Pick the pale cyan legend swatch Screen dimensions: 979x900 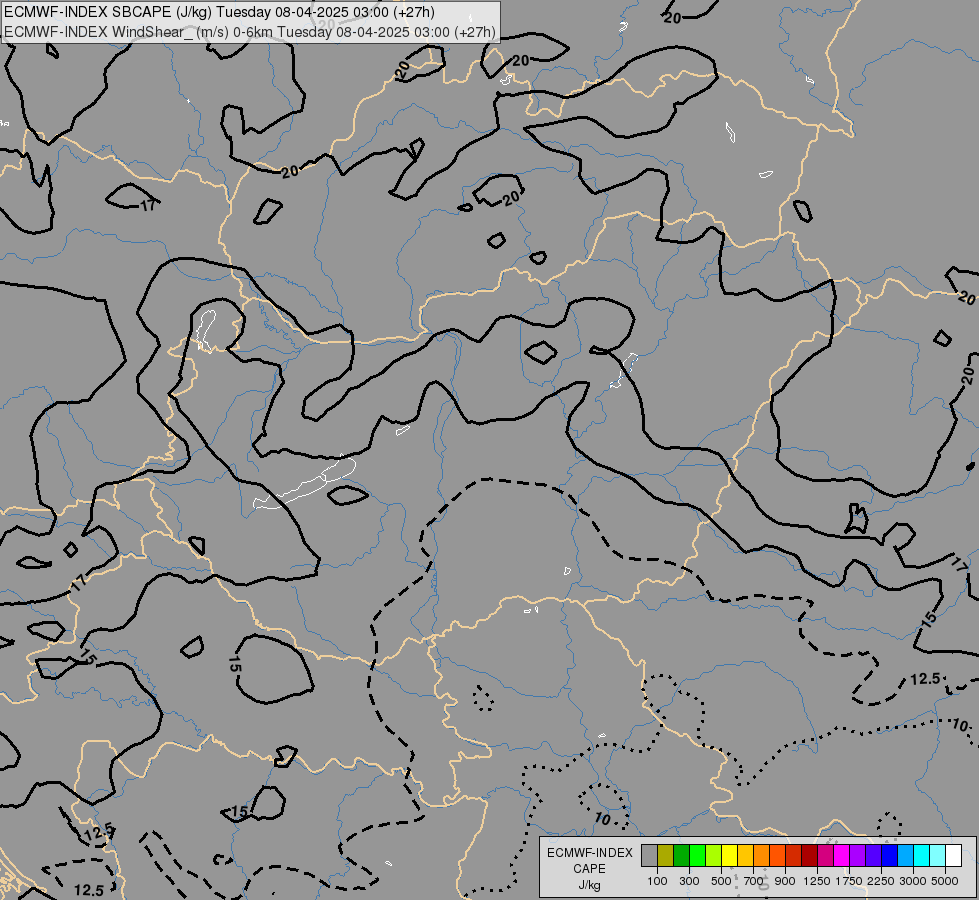coord(937,856)
